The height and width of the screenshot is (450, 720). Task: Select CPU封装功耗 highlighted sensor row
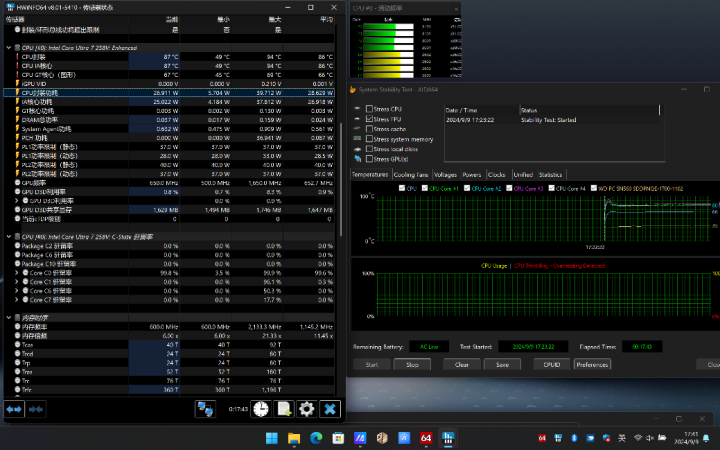coord(169,93)
